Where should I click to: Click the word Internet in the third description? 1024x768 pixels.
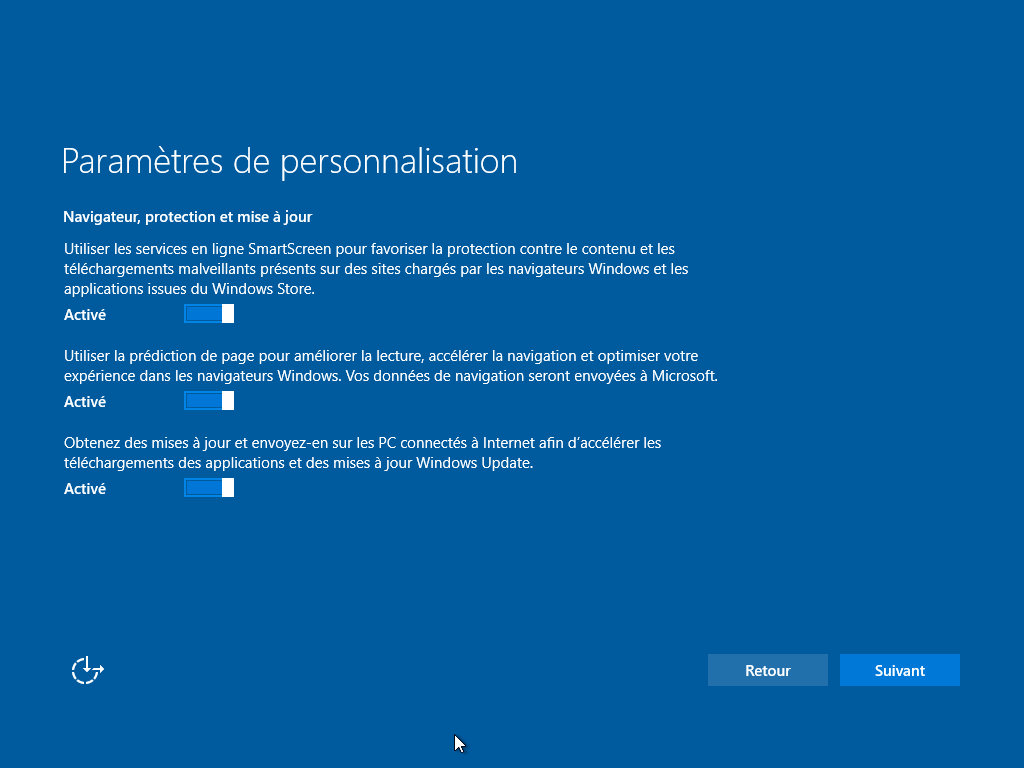click(484, 442)
